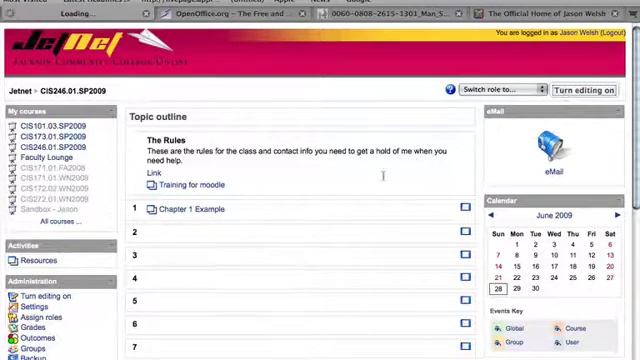Collapse the Administration block
The height and width of the screenshot is (360, 640).
111,281
